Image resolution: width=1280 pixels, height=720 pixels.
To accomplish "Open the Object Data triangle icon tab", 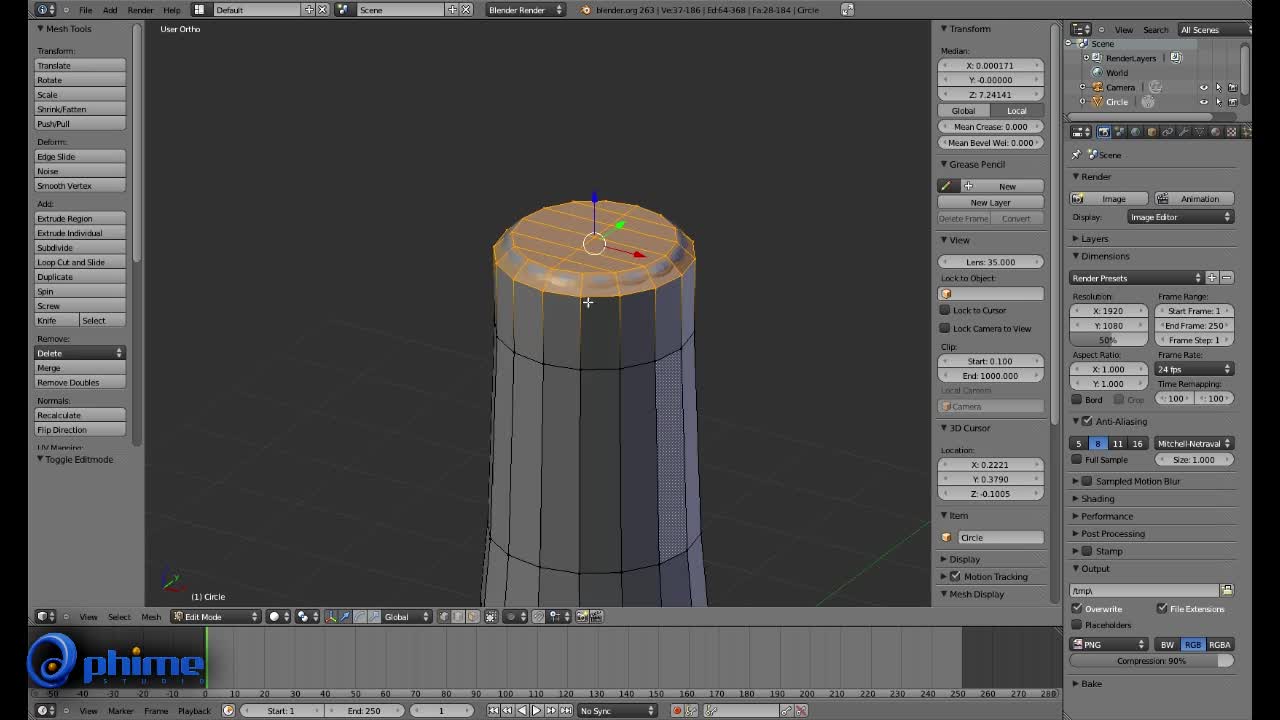I will click(1199, 132).
